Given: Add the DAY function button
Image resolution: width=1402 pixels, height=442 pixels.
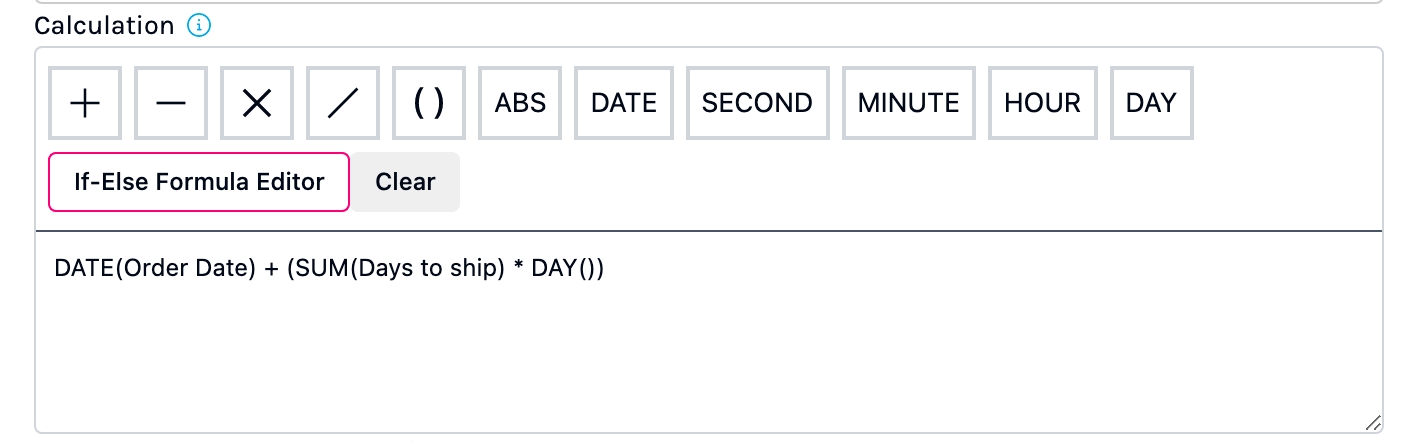Looking at the screenshot, I should point(1151,103).
